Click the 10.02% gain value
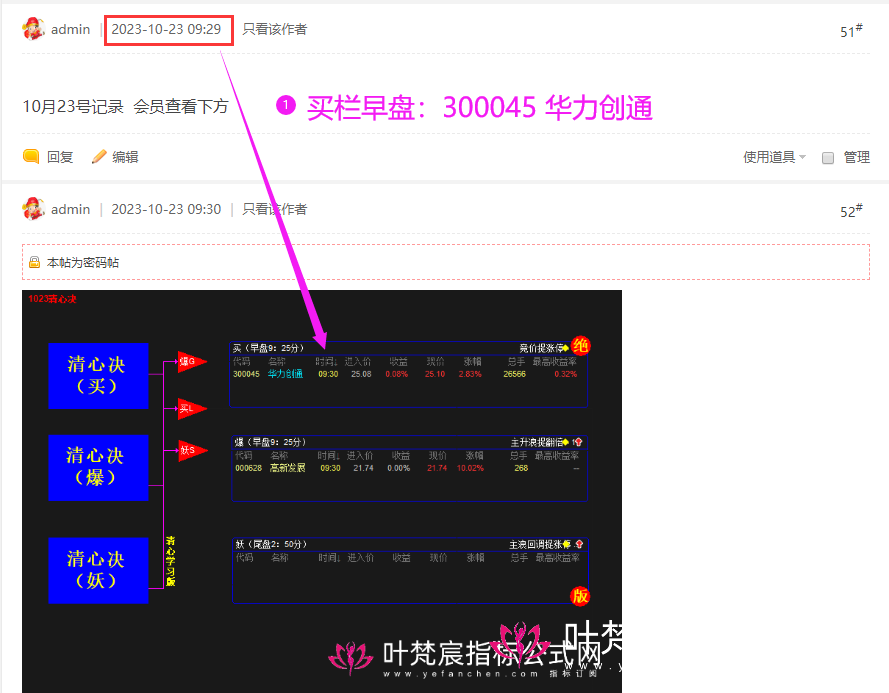Screen dimensions: 889x693 470,468
